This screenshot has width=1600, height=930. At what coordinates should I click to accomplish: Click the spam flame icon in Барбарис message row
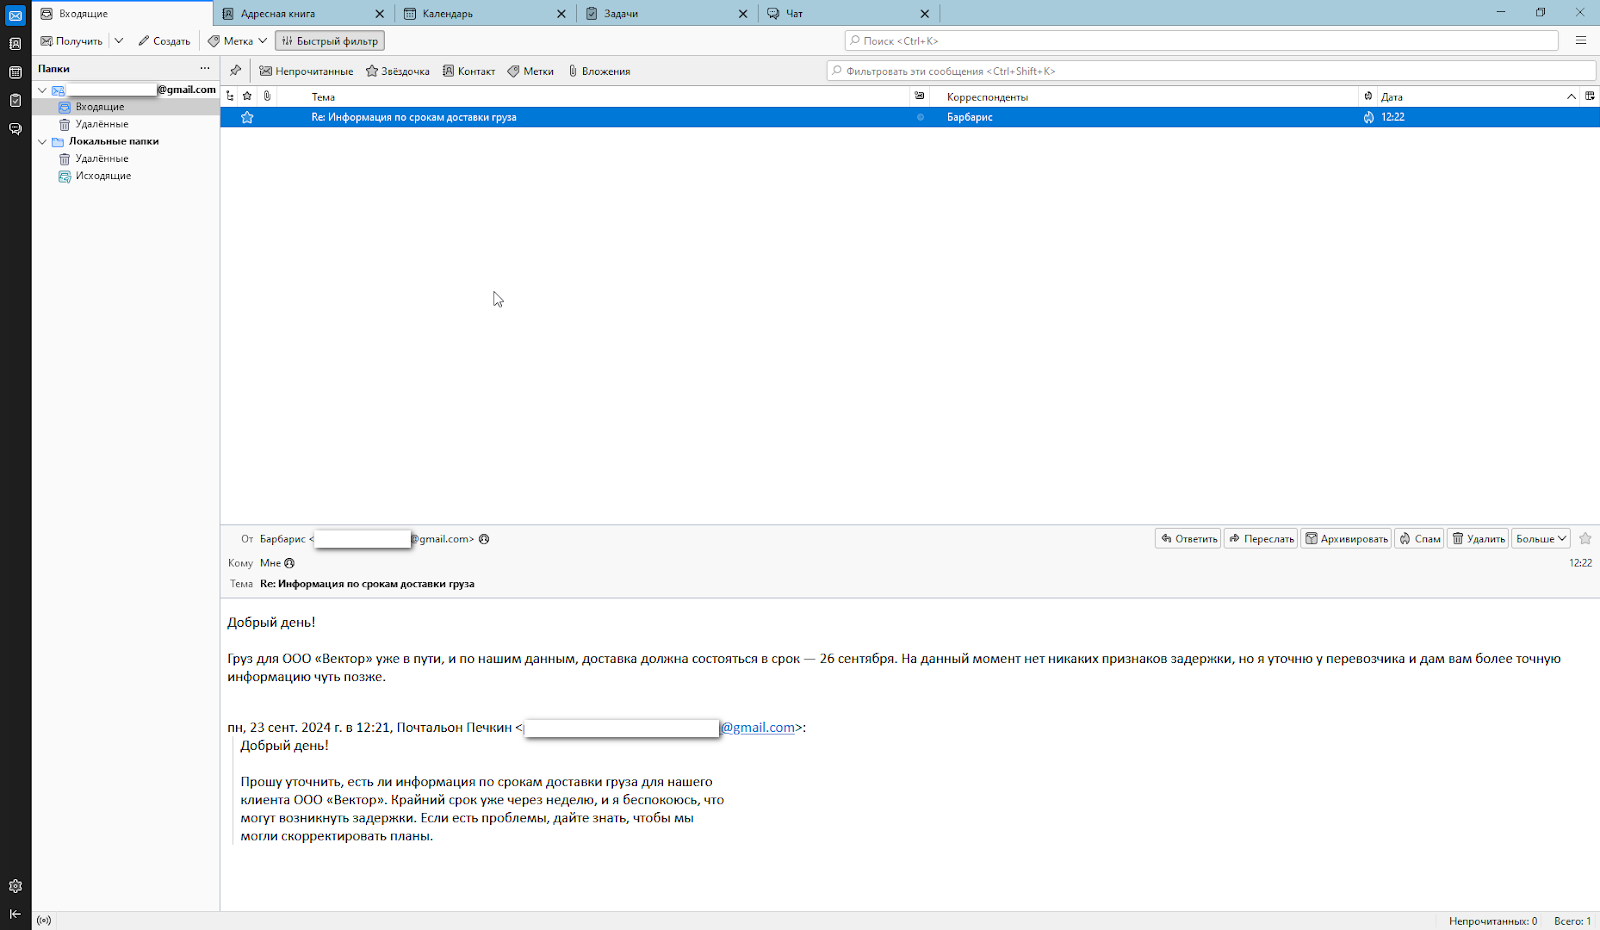pyautogui.click(x=1368, y=117)
